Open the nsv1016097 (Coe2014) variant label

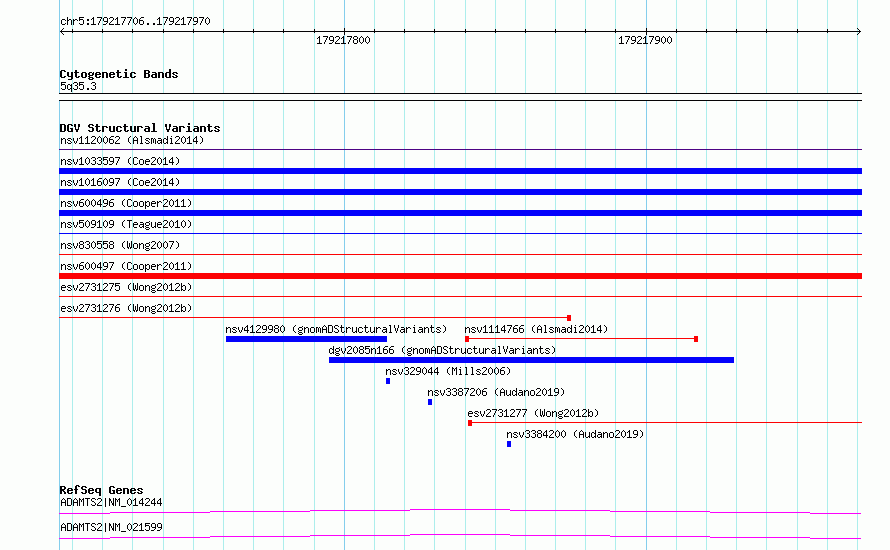pos(120,182)
